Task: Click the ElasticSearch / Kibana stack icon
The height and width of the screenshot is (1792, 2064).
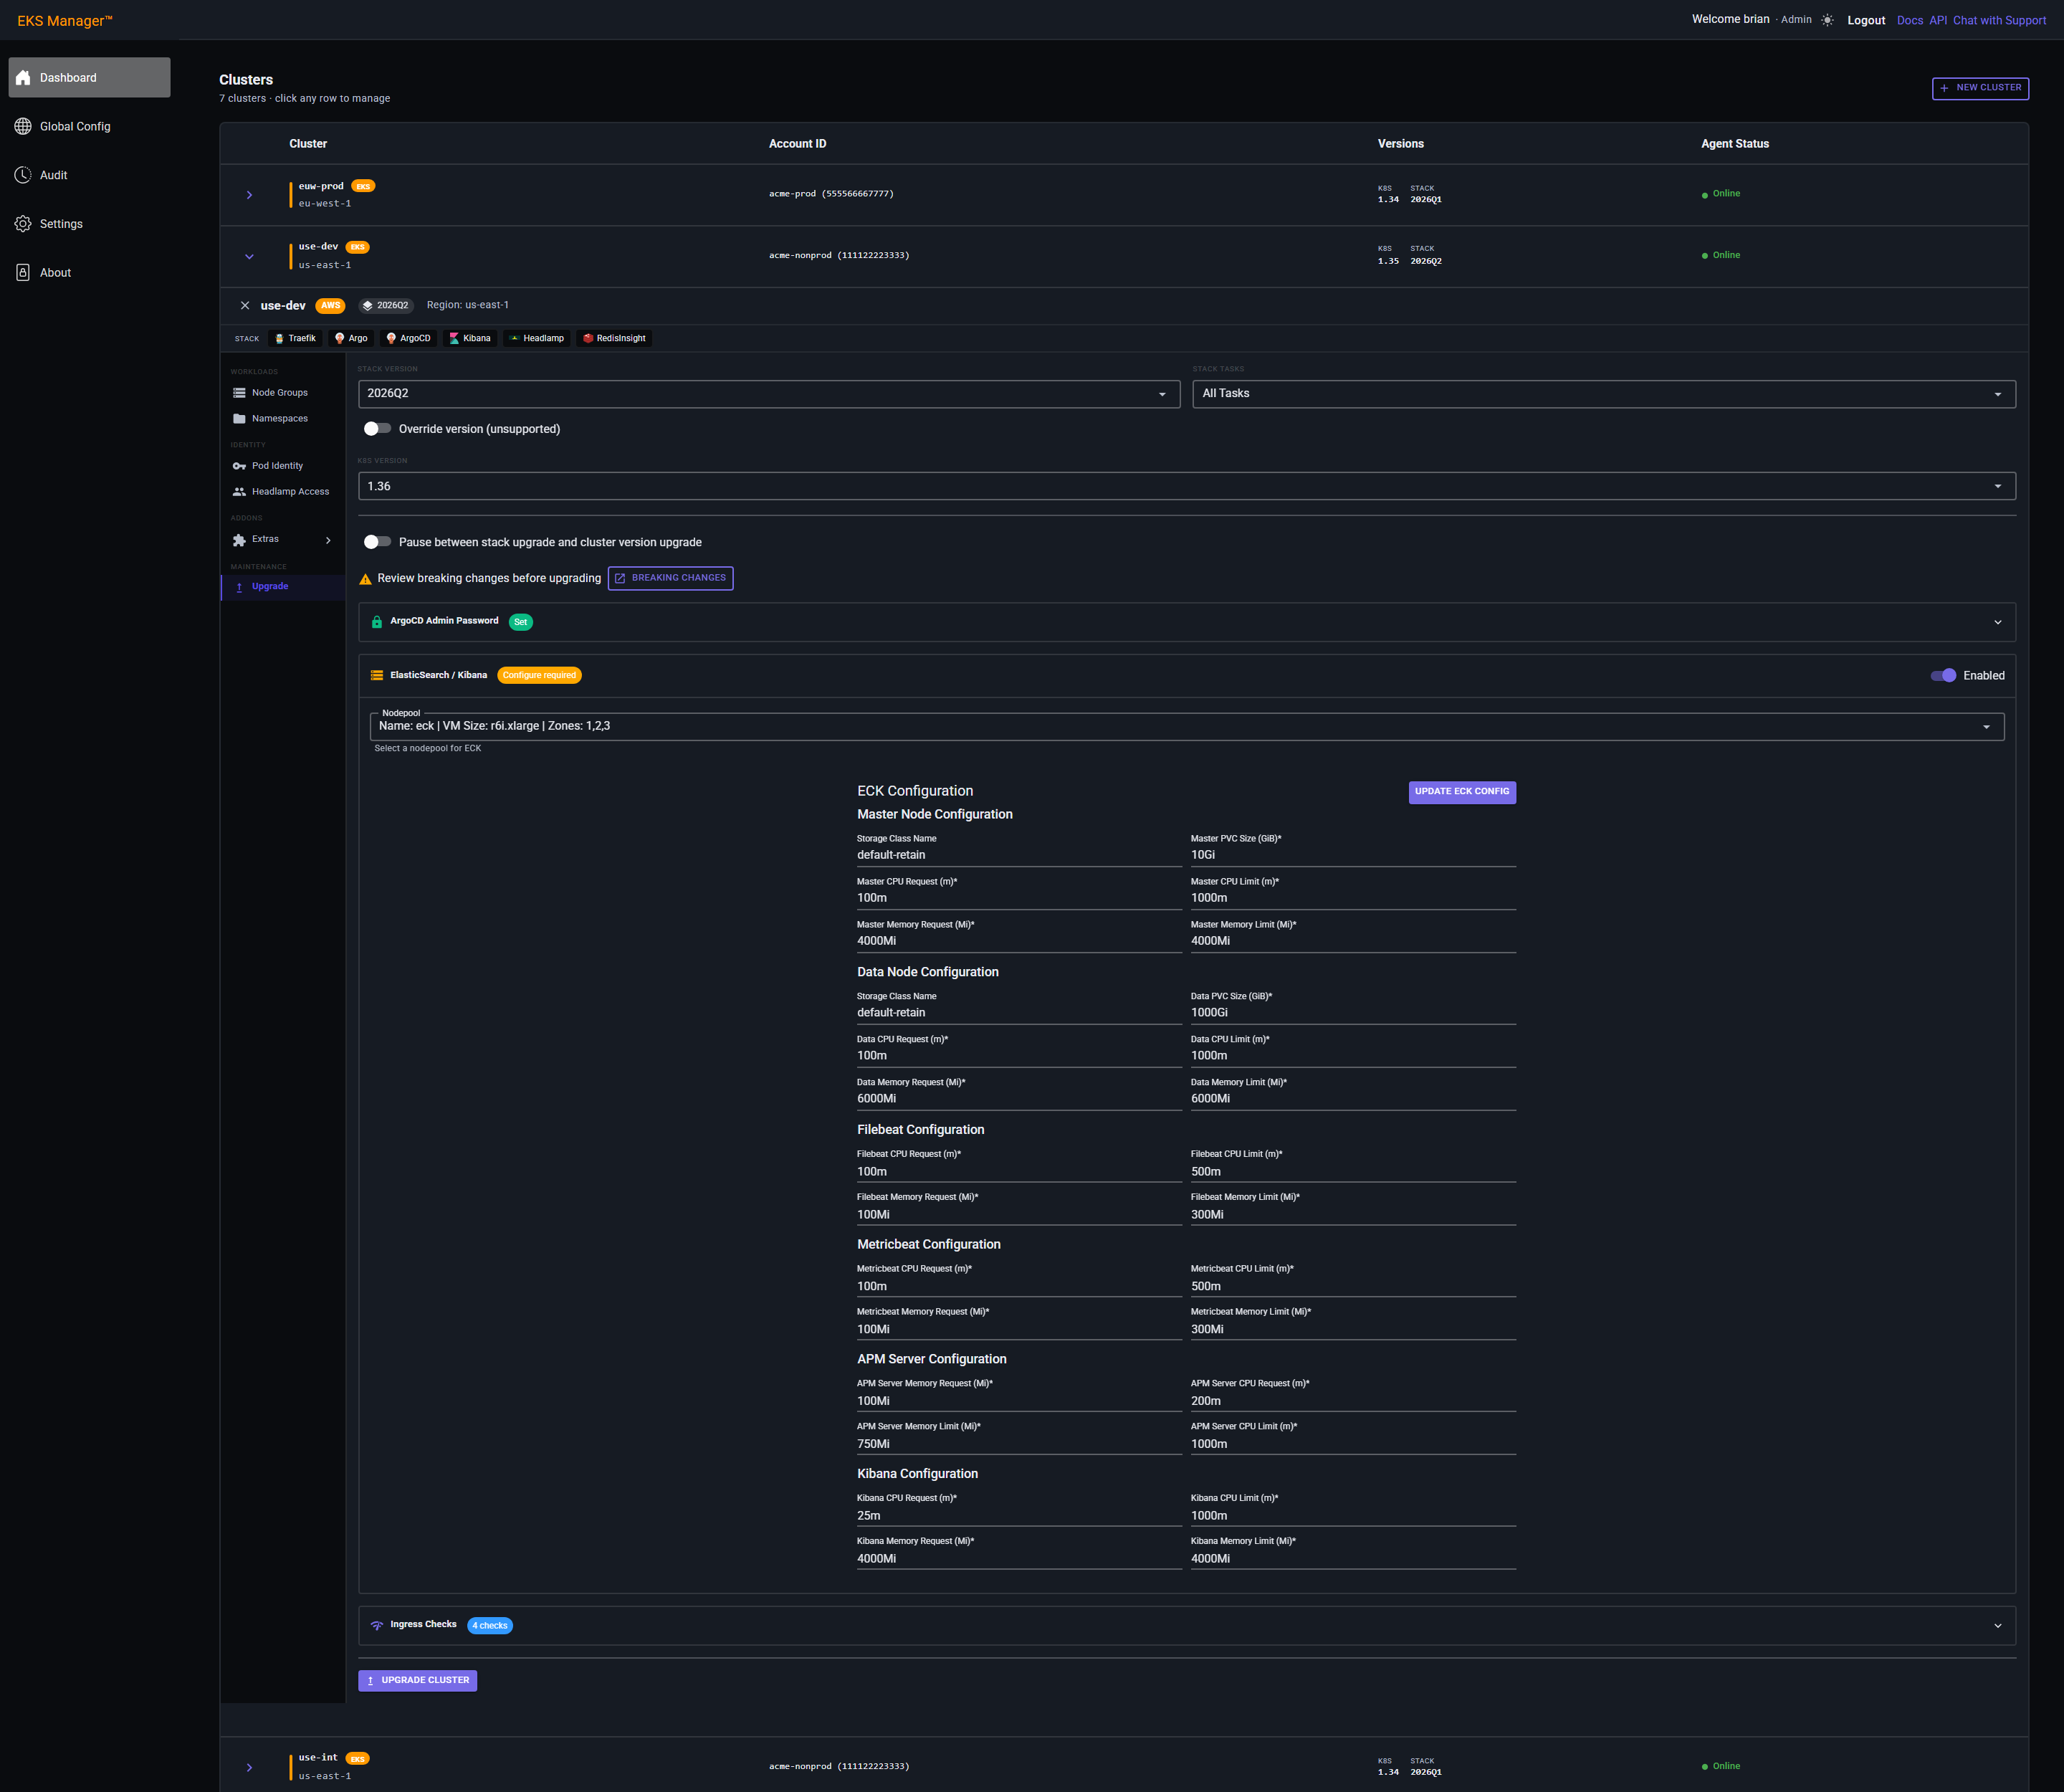Action: (x=377, y=676)
